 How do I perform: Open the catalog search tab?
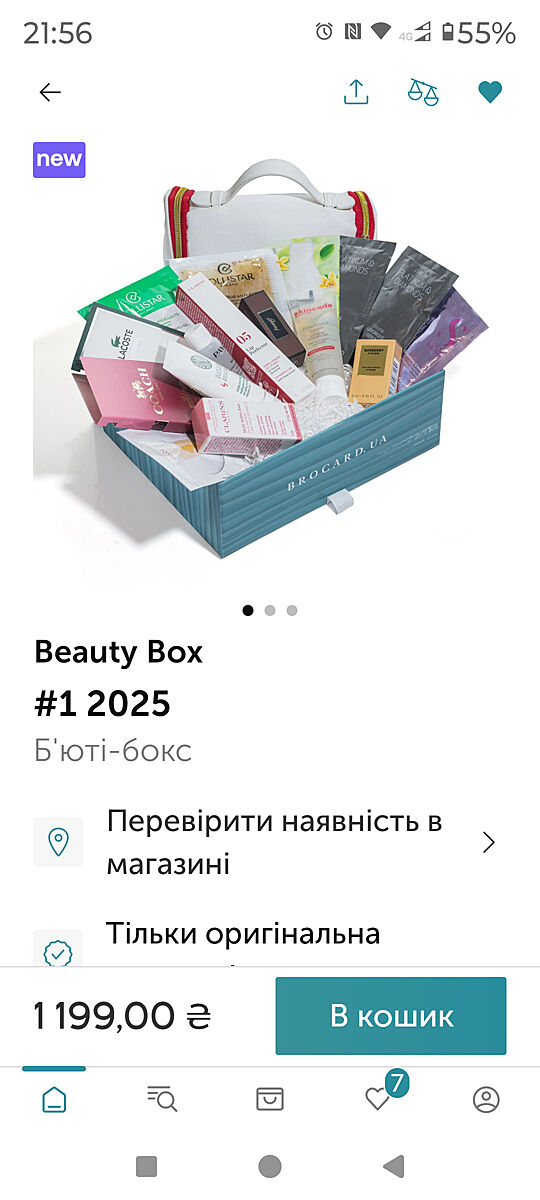tap(162, 1100)
